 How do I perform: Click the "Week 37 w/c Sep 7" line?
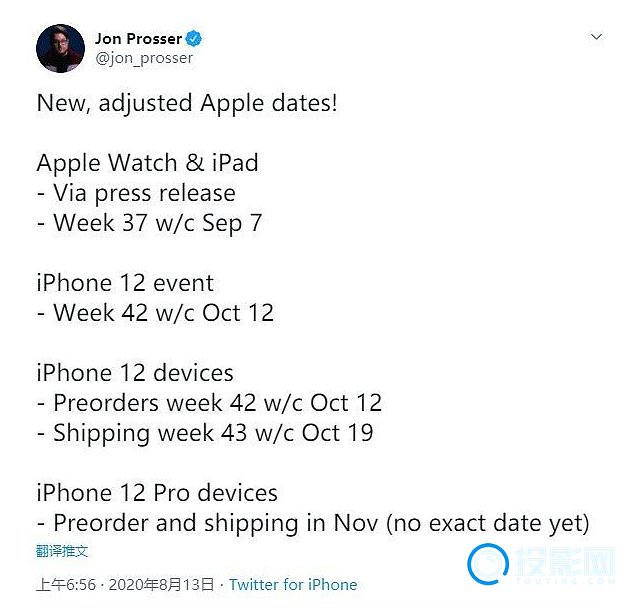[x=149, y=223]
